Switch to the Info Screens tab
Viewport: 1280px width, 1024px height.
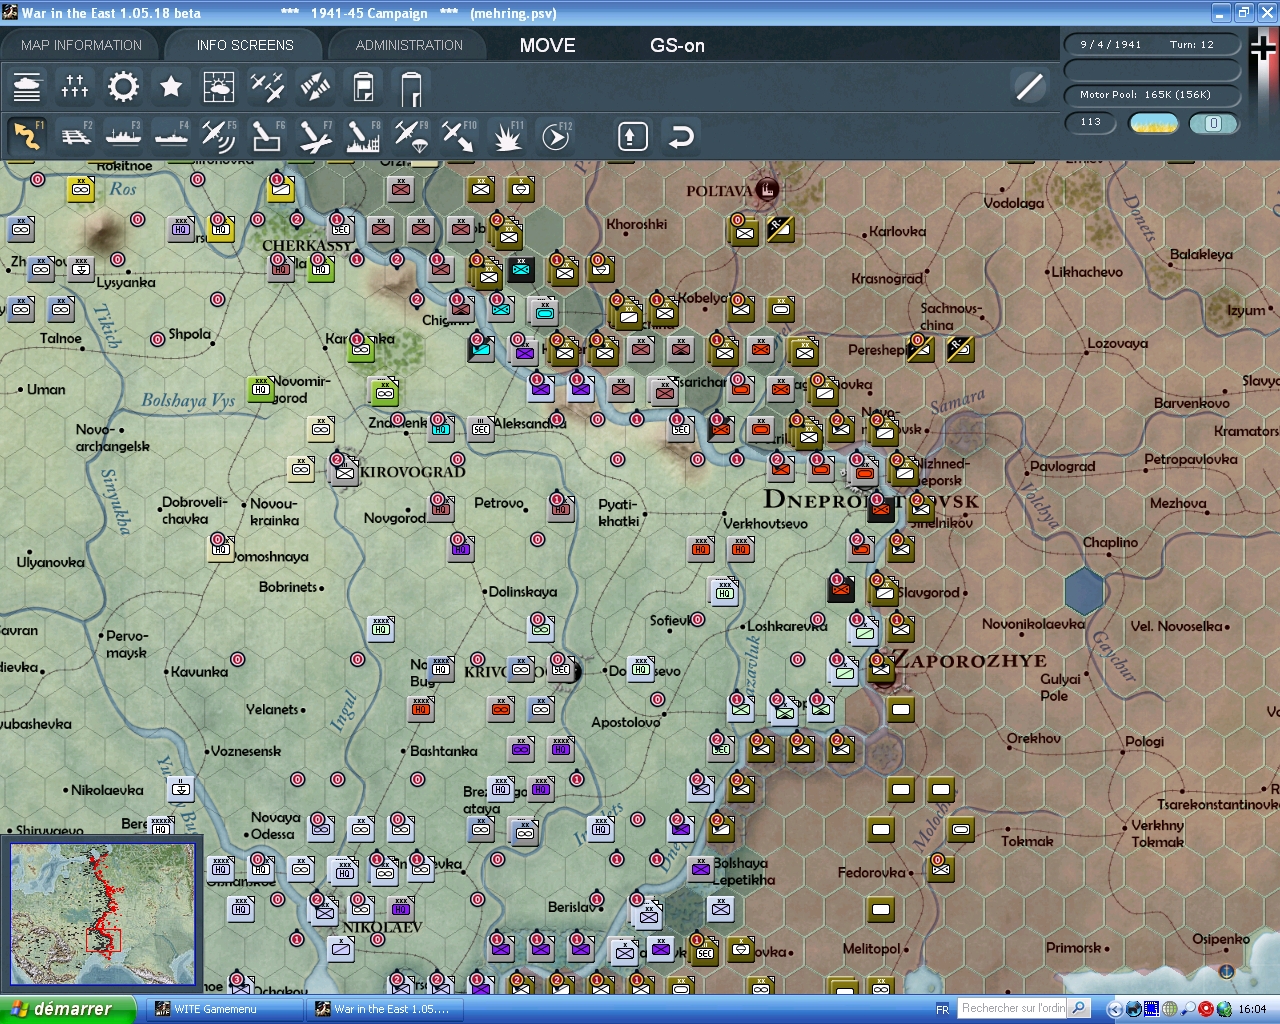pos(245,45)
